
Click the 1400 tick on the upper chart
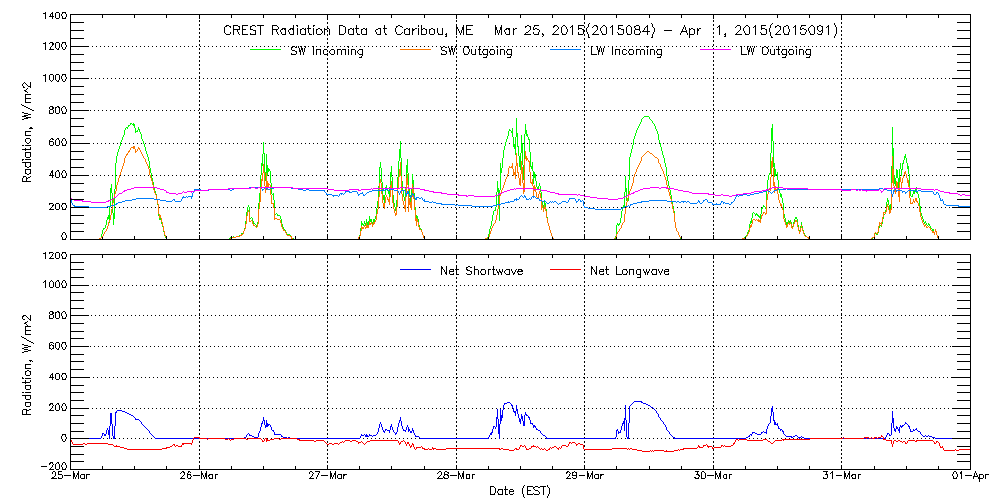tap(53, 18)
